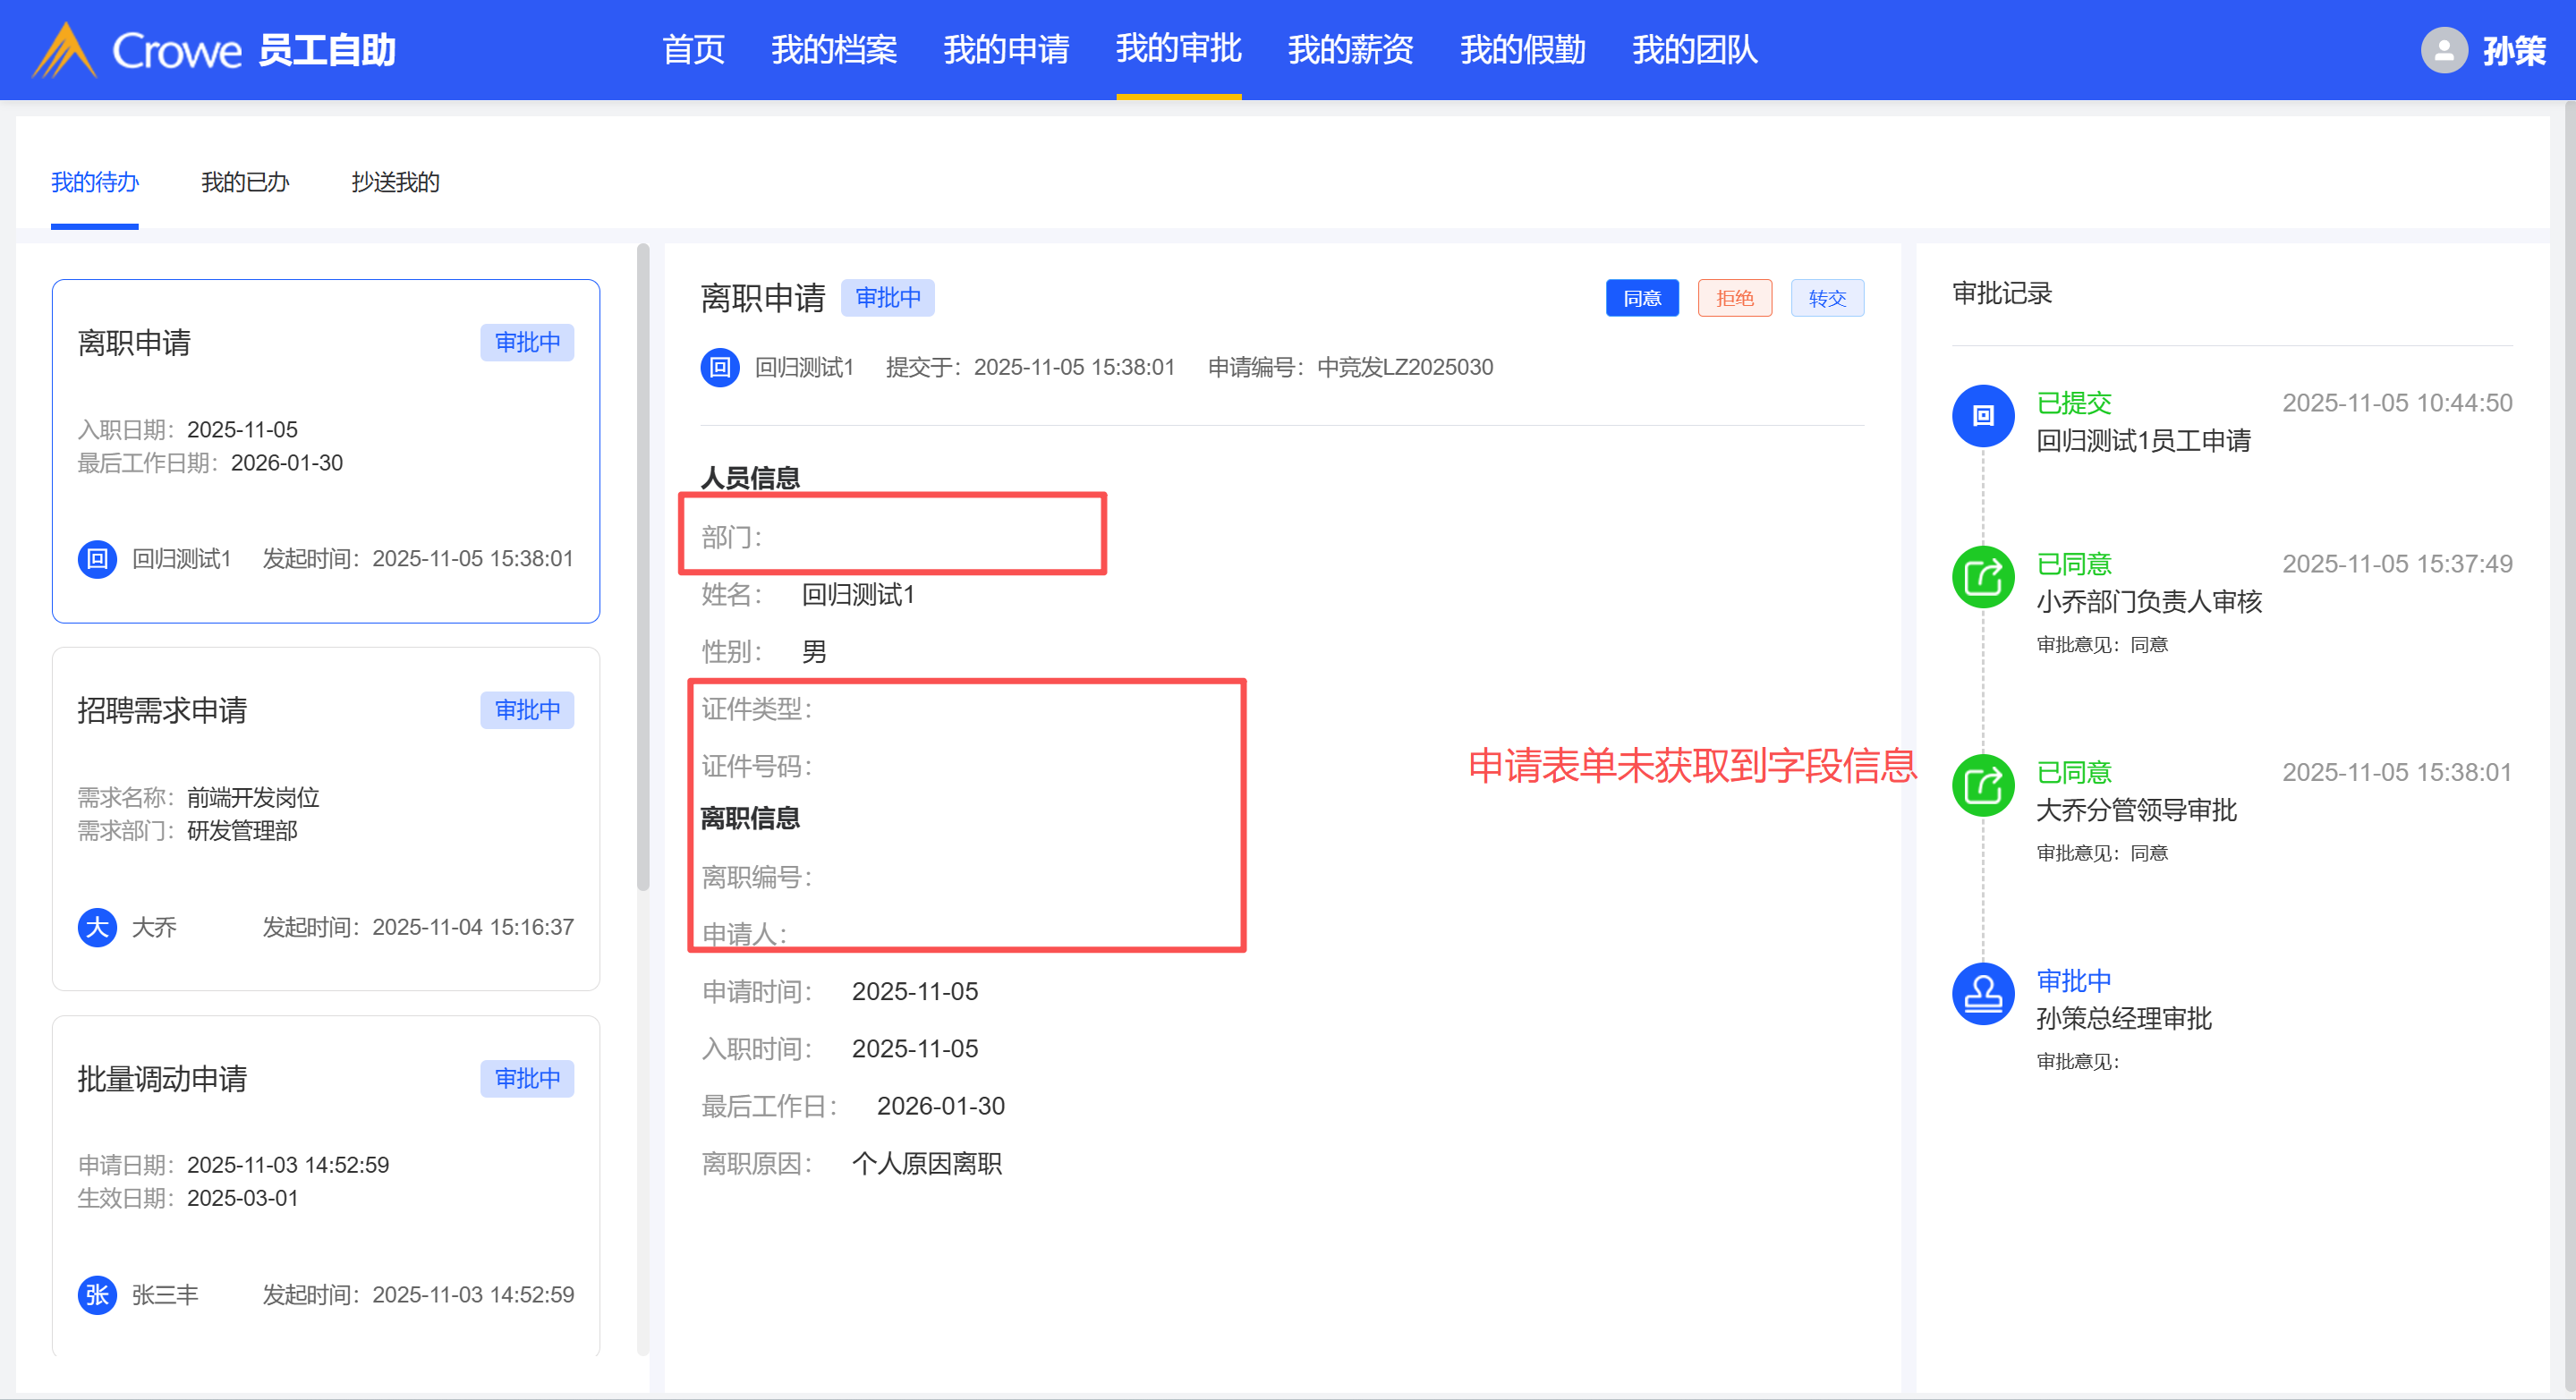2576x1400 pixels.
Task: Click the 回 avatar in the 离职申请 card
Action: pos(97,559)
